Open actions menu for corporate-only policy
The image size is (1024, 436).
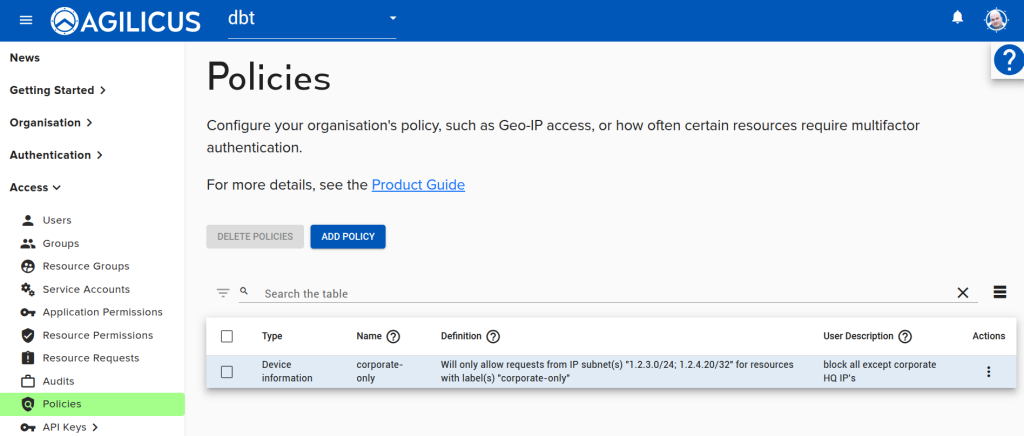pyautogui.click(x=988, y=371)
